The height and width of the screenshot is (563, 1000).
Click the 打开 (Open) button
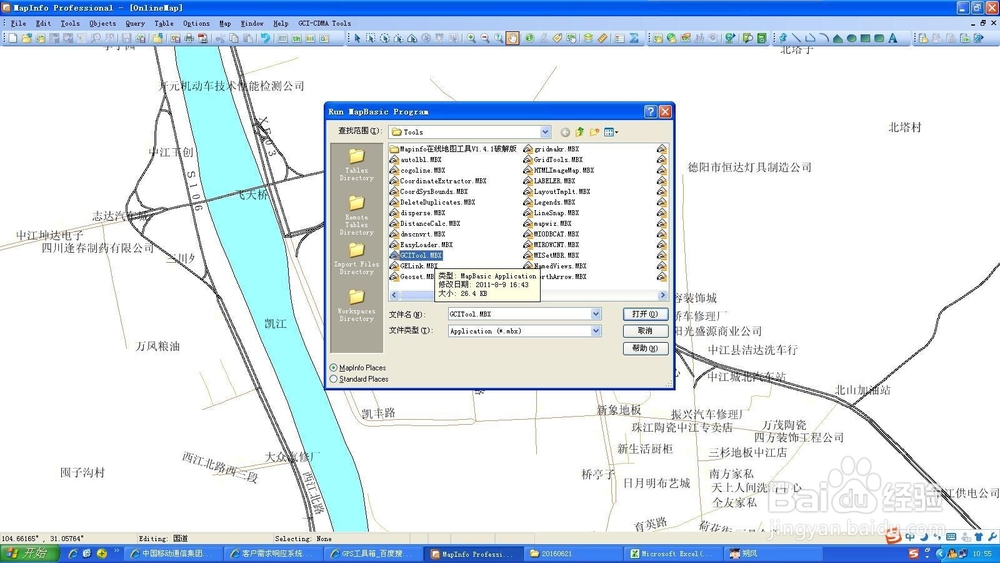click(x=645, y=314)
